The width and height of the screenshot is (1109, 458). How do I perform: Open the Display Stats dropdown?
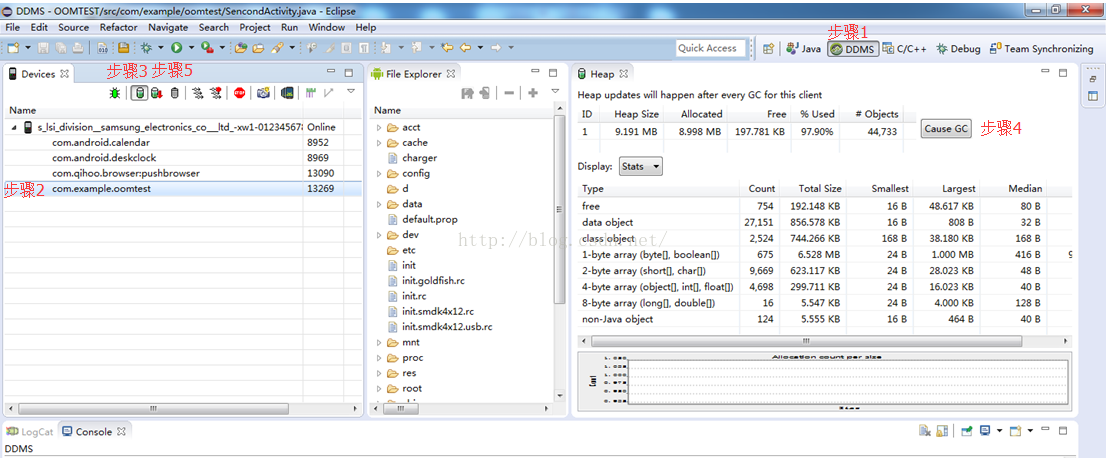pyautogui.click(x=640, y=166)
